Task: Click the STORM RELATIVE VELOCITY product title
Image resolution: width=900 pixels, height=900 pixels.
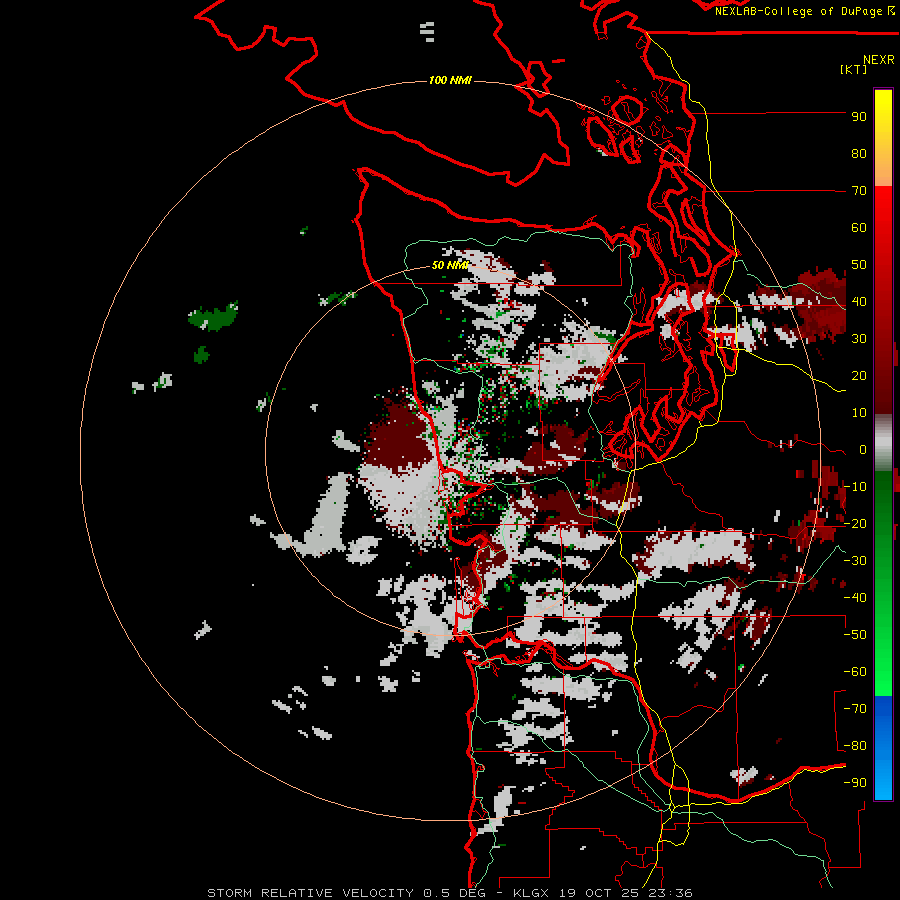Action: [x=310, y=893]
